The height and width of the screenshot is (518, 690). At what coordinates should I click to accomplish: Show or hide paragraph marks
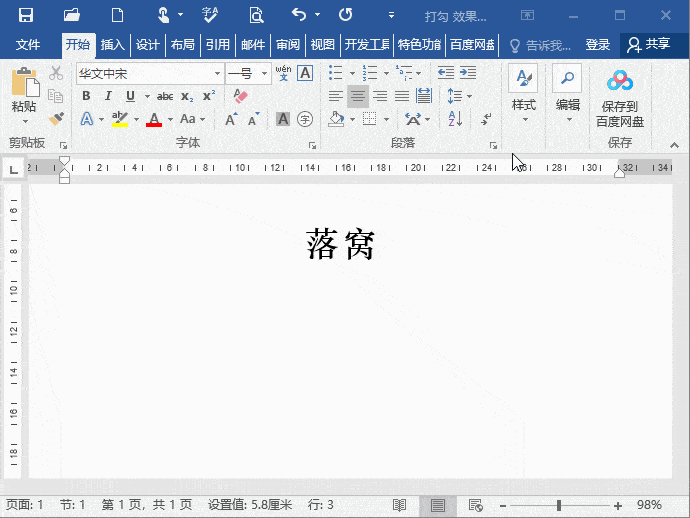click(486, 119)
